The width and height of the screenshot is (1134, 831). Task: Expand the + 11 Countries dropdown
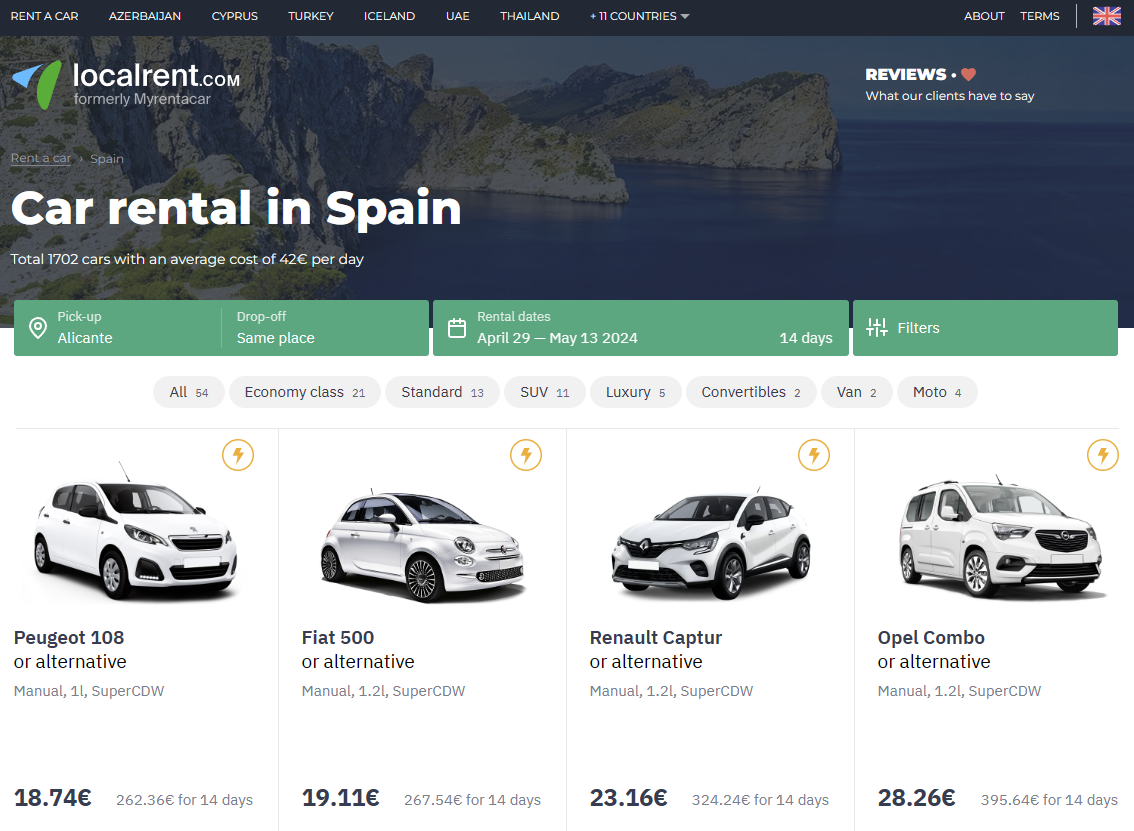click(x=639, y=16)
